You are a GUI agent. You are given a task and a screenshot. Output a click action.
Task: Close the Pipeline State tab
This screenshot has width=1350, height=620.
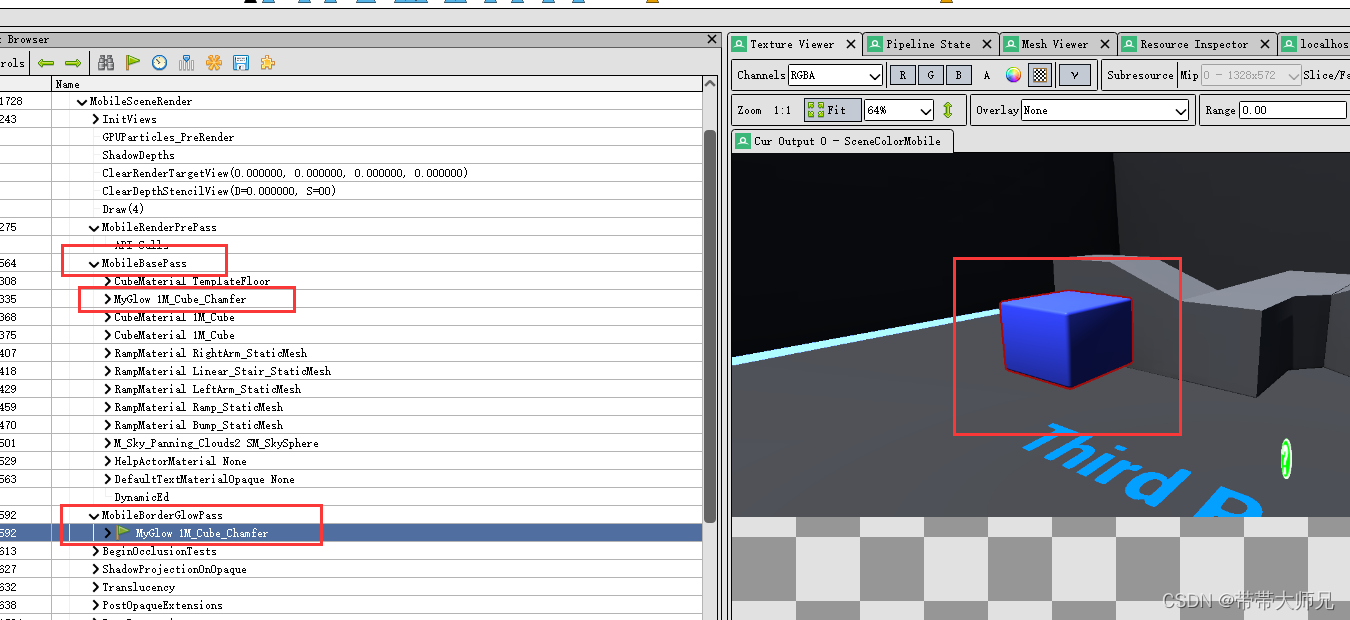(x=987, y=44)
